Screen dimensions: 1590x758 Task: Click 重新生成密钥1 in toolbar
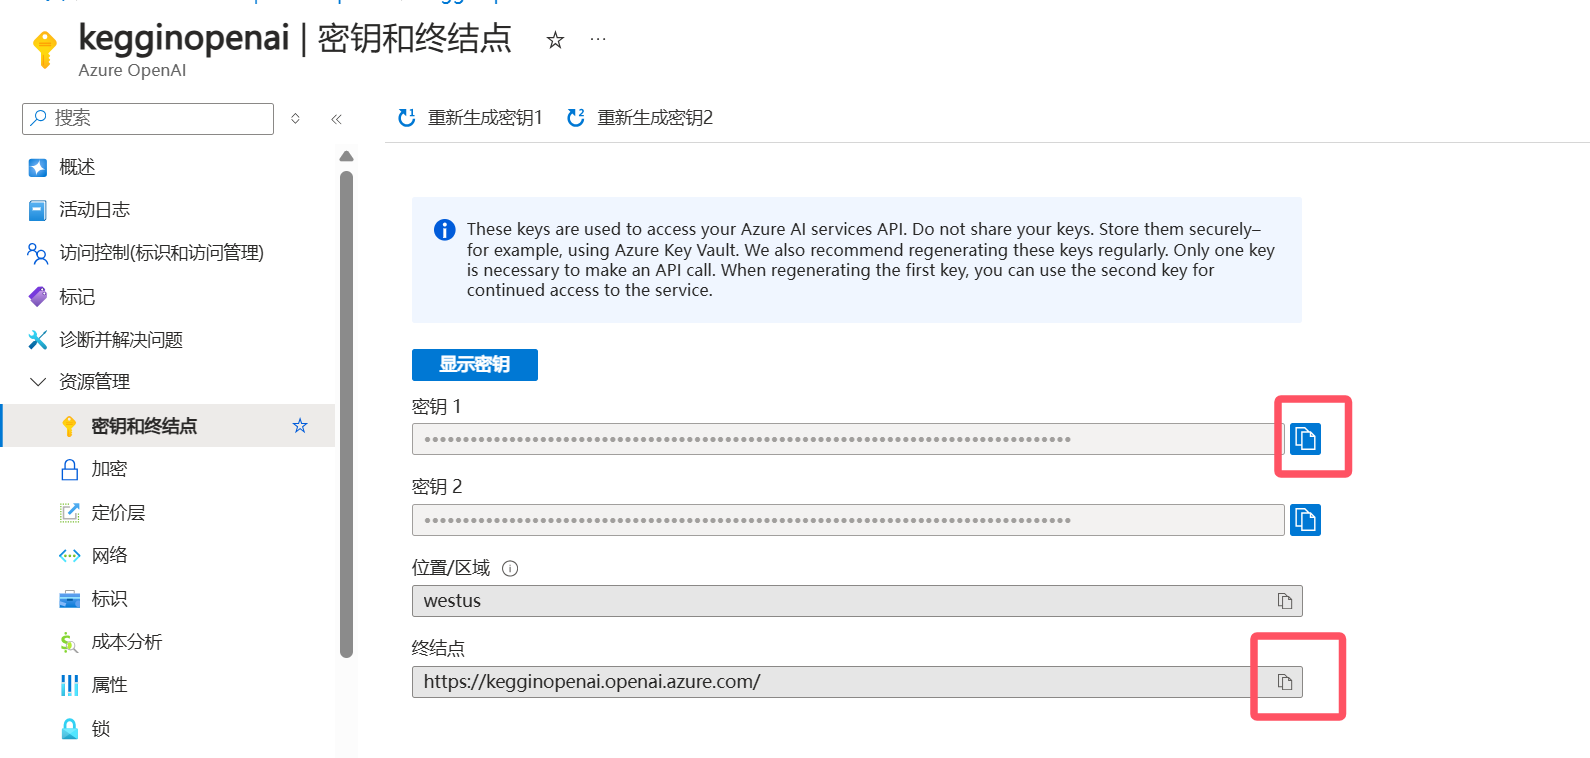click(470, 118)
